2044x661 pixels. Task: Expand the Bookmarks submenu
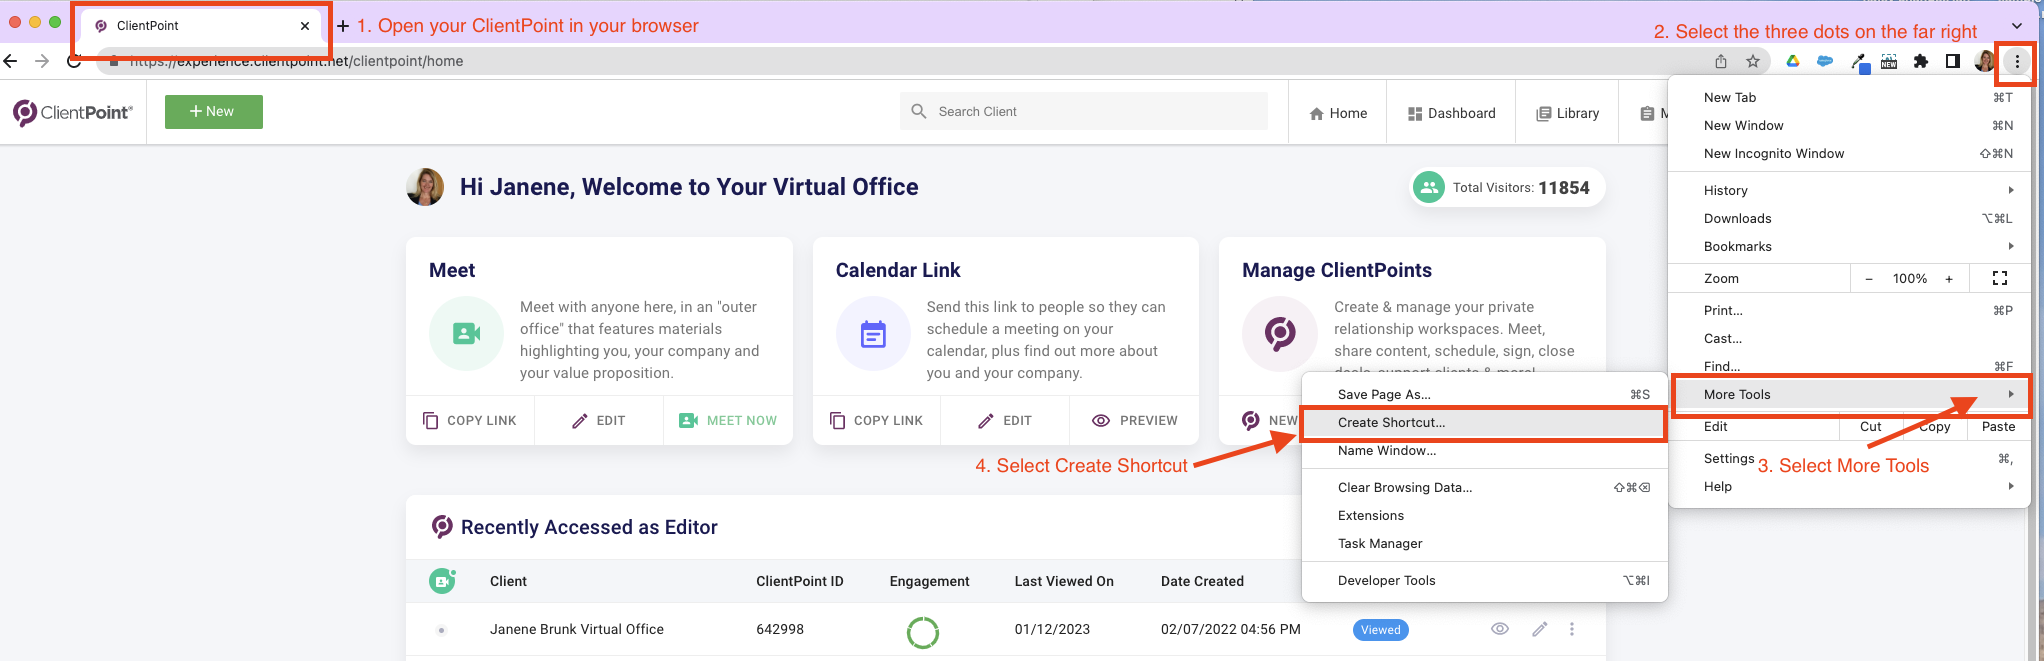click(1850, 246)
